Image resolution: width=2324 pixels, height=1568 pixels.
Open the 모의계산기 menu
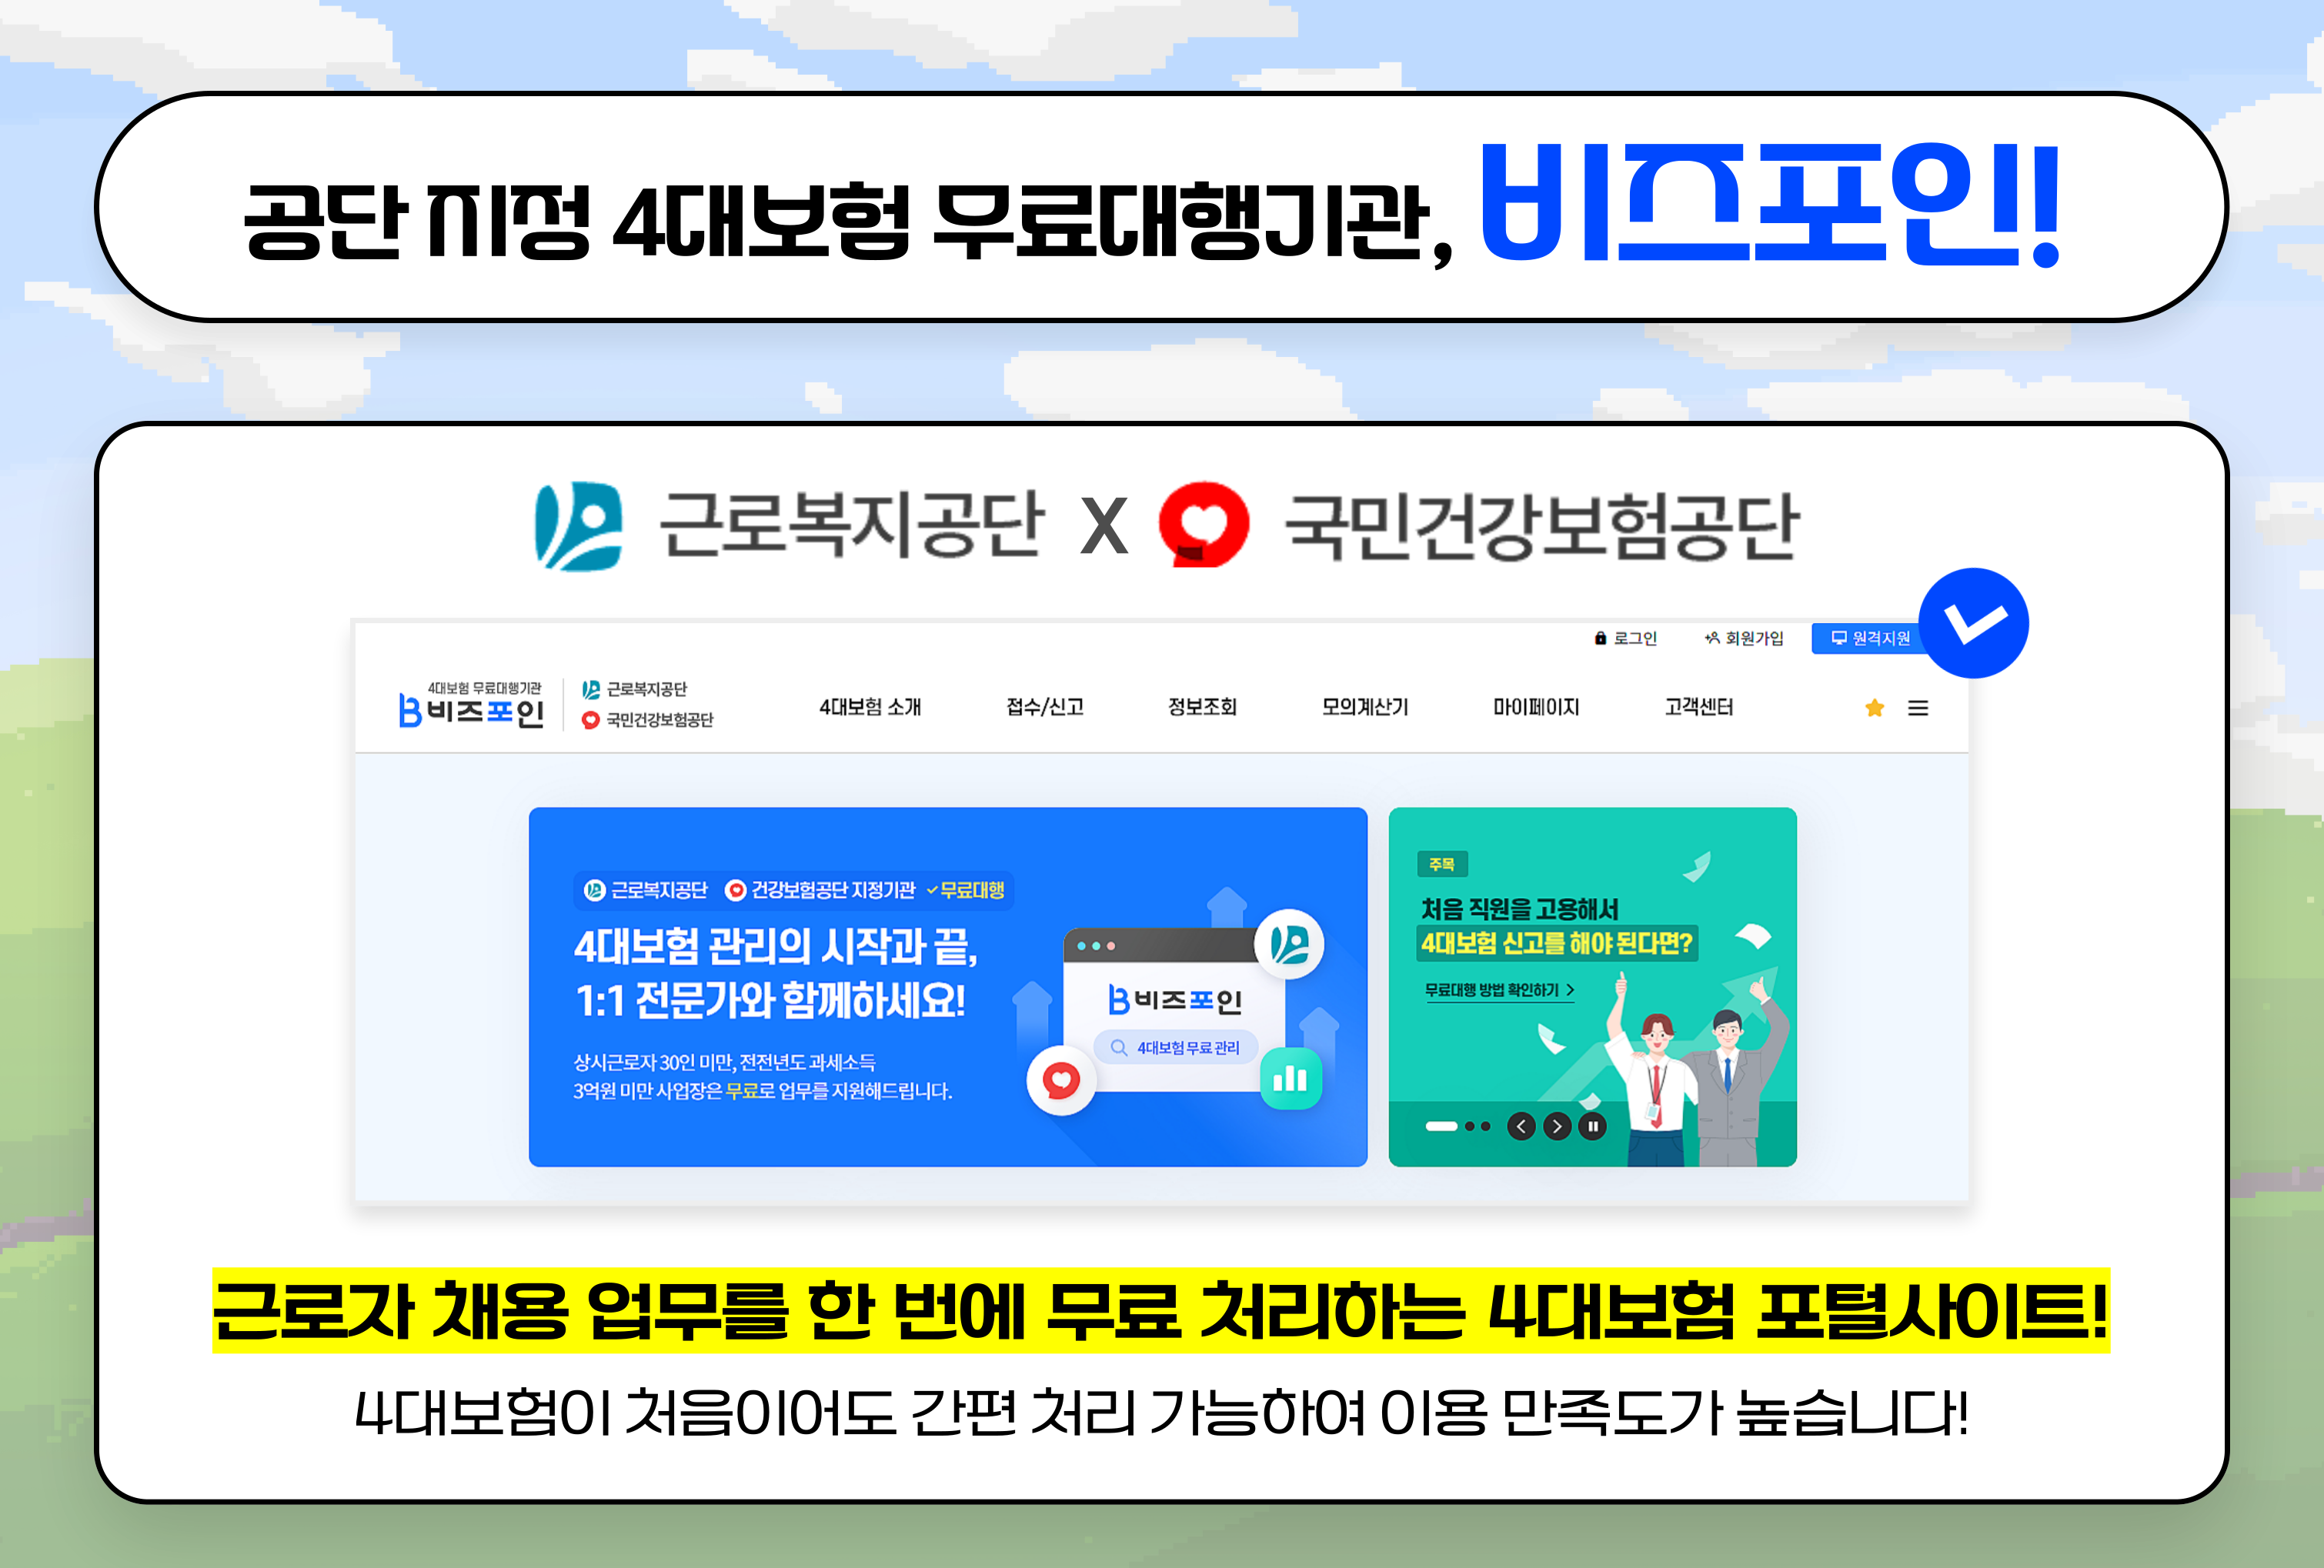pos(1365,707)
